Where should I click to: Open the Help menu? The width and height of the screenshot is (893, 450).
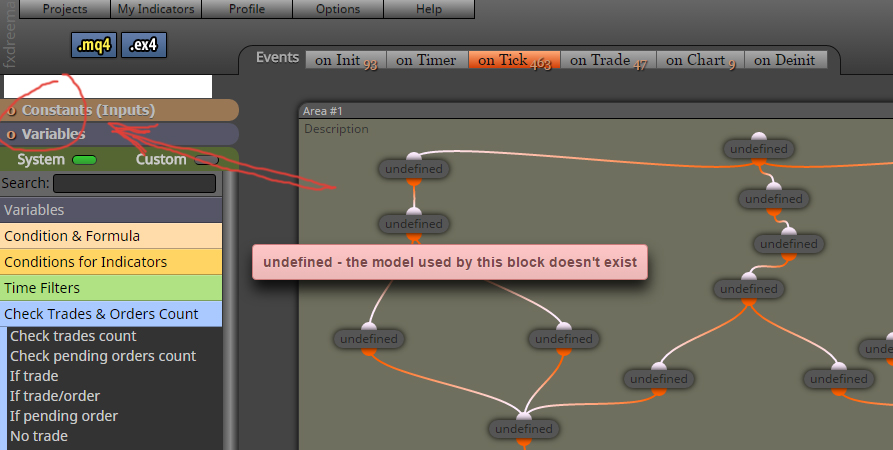tap(429, 9)
